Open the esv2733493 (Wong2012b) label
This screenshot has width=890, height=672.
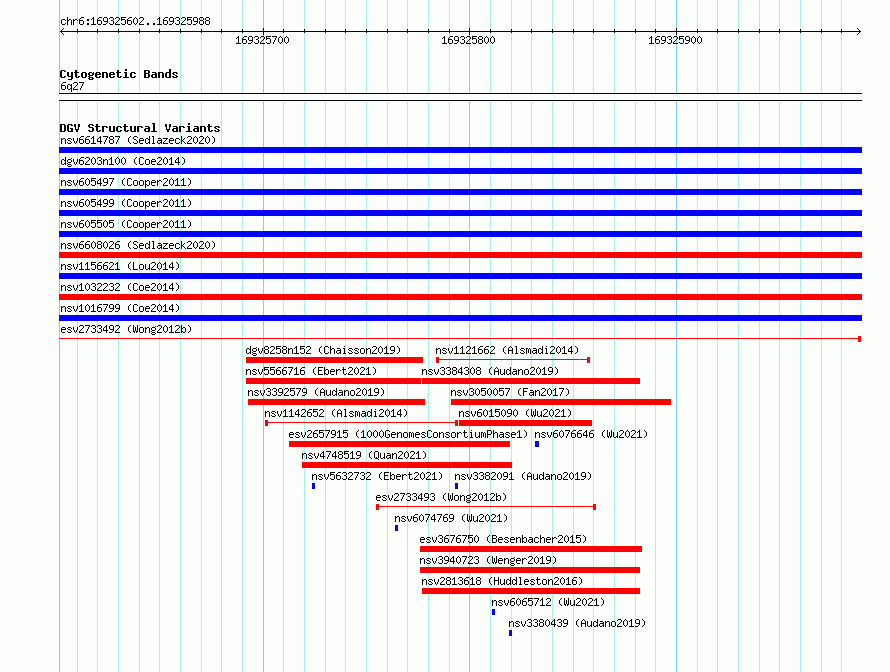point(441,497)
